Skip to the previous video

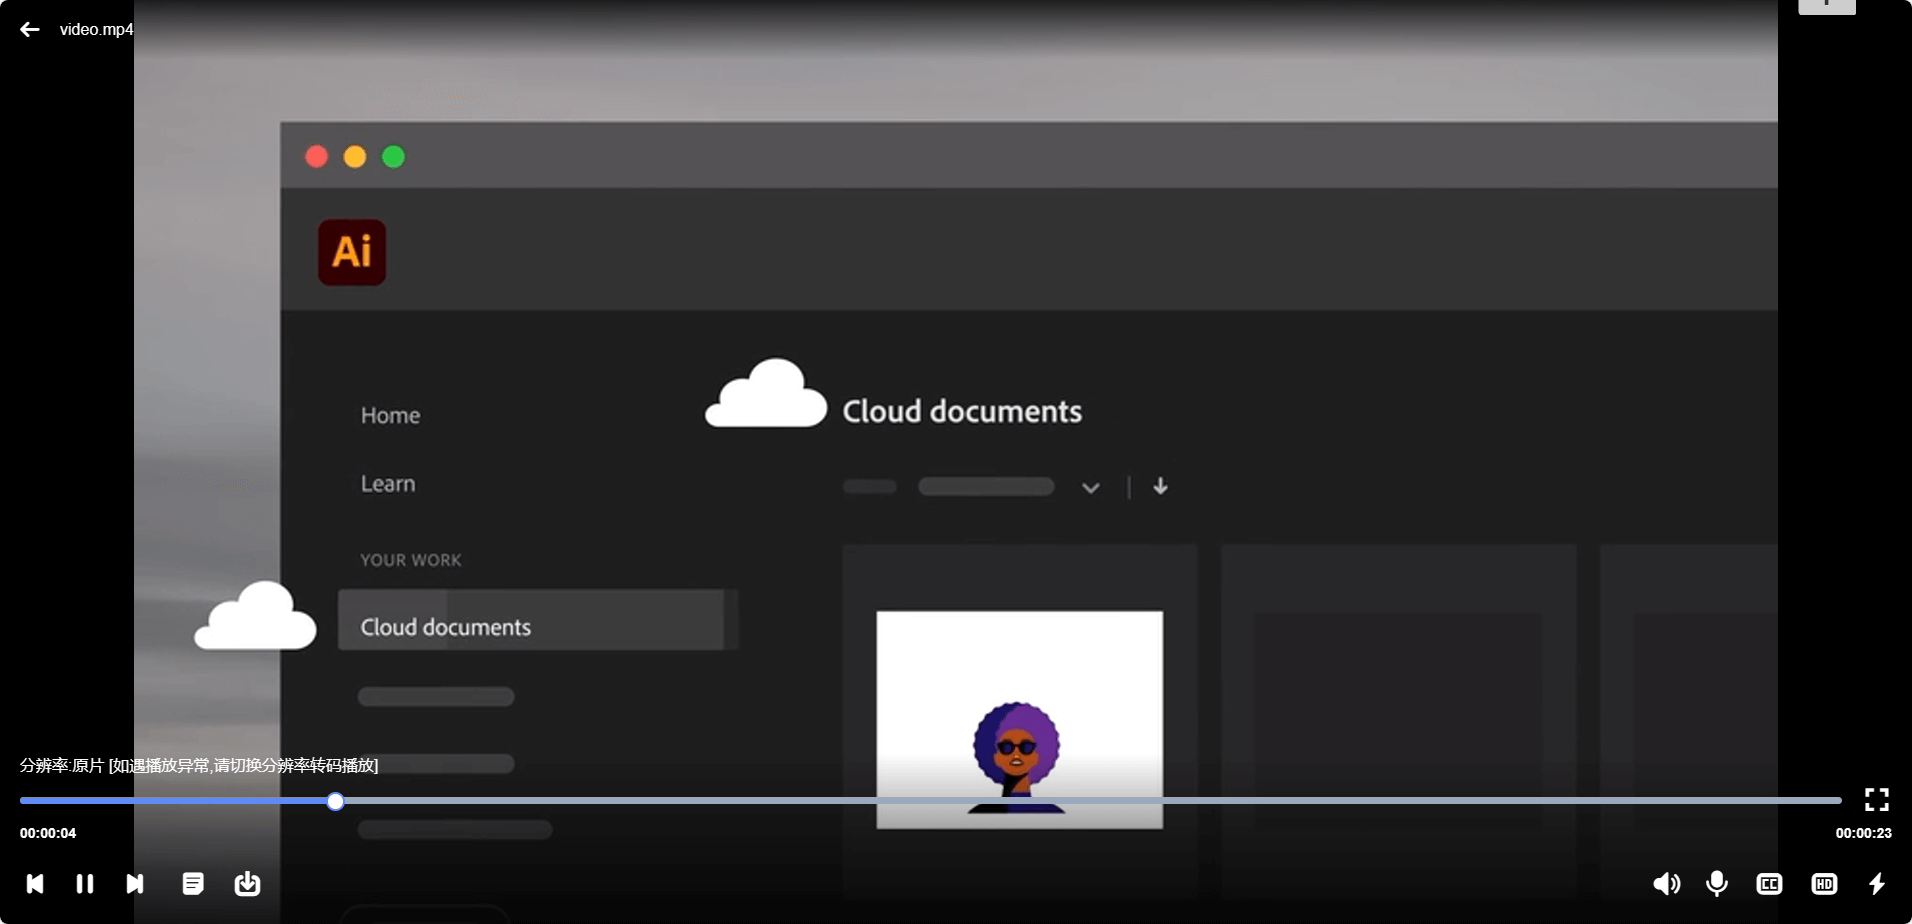pos(35,884)
